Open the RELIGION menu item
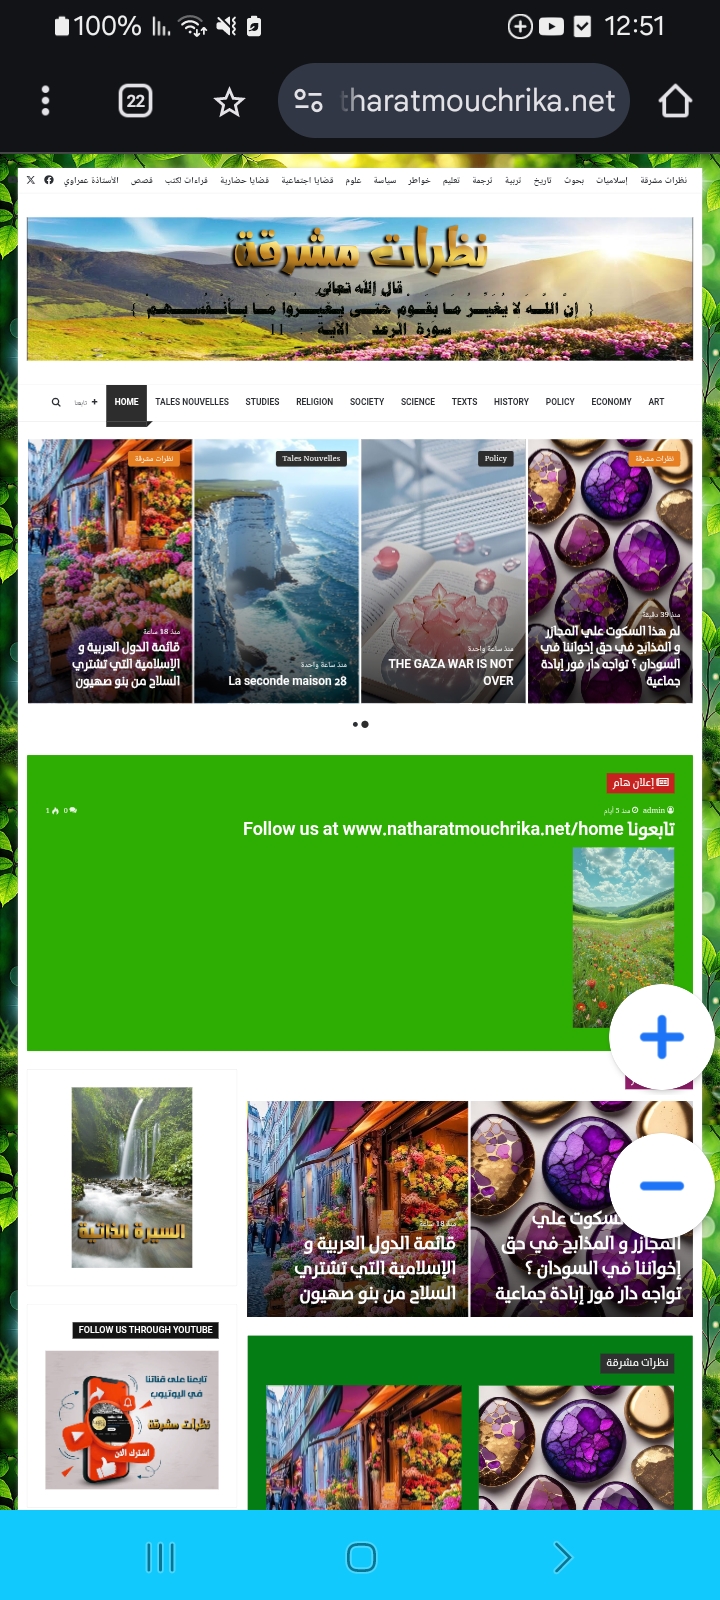Image resolution: width=720 pixels, height=1600 pixels. click(x=314, y=402)
